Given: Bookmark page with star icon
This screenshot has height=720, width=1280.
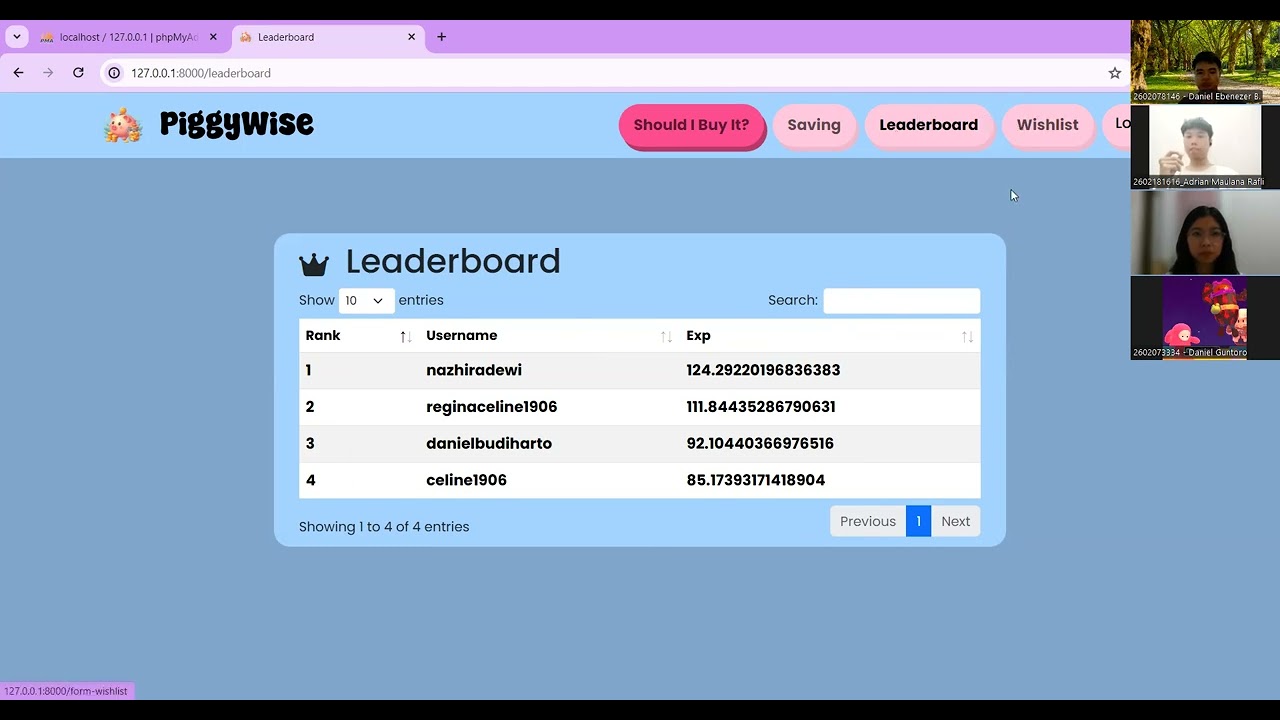Looking at the screenshot, I should [x=1114, y=73].
